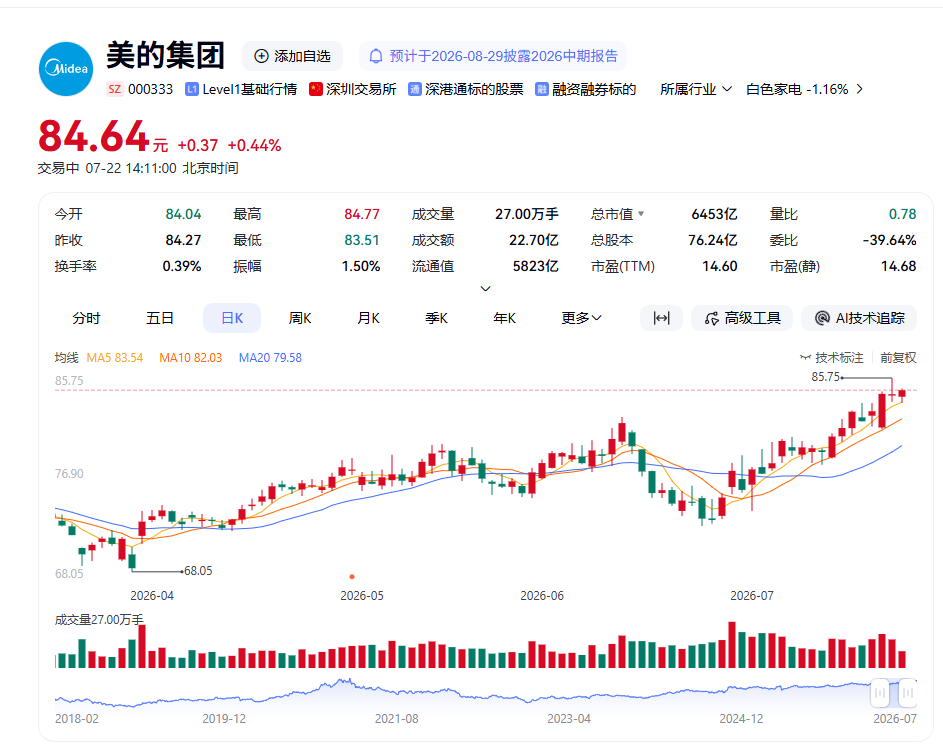
Task: Click the 委比 value -39.64%
Action: (889, 240)
